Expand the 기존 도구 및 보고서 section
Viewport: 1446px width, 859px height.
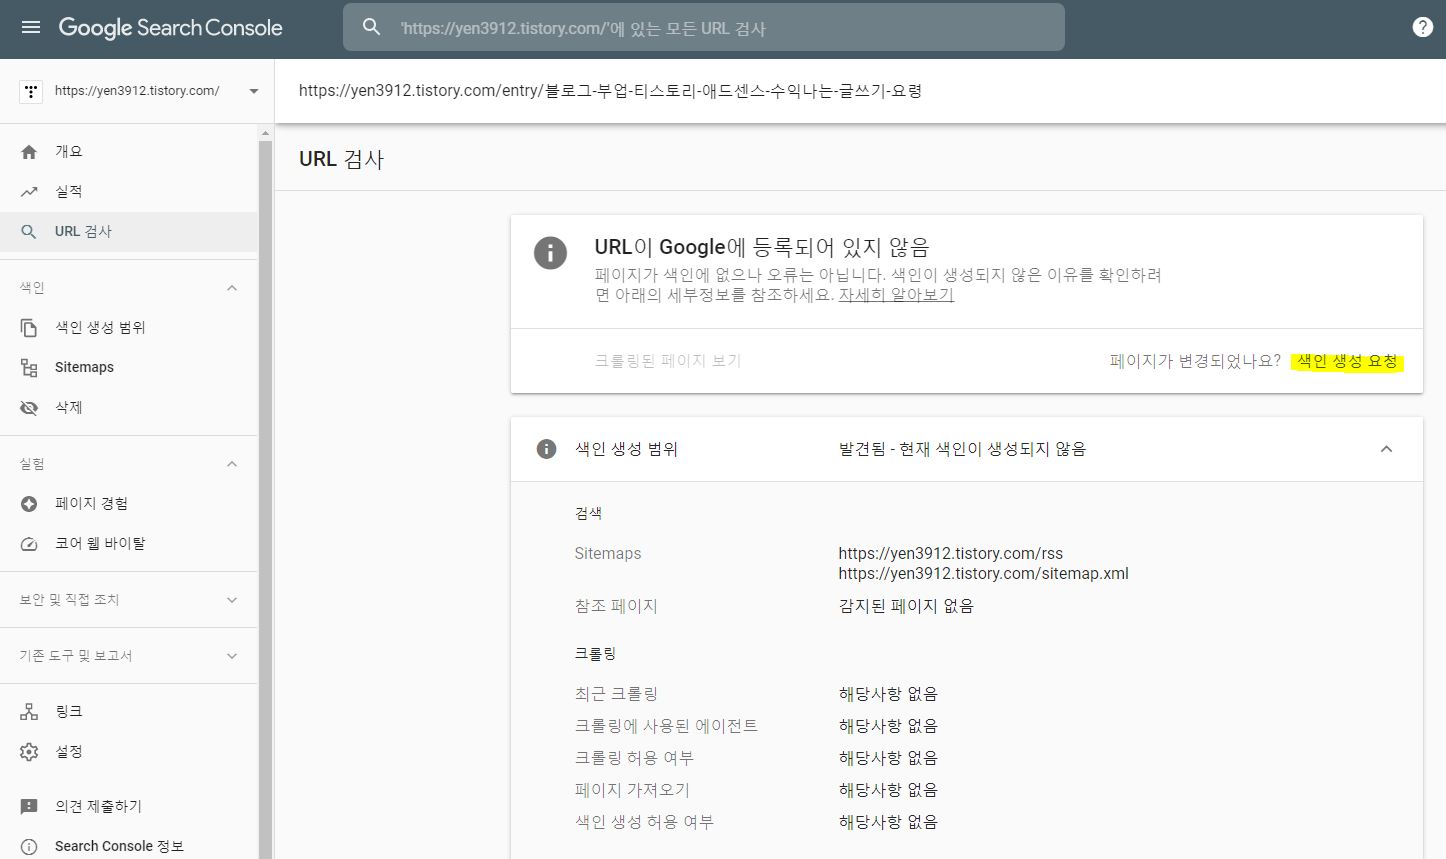tap(232, 656)
